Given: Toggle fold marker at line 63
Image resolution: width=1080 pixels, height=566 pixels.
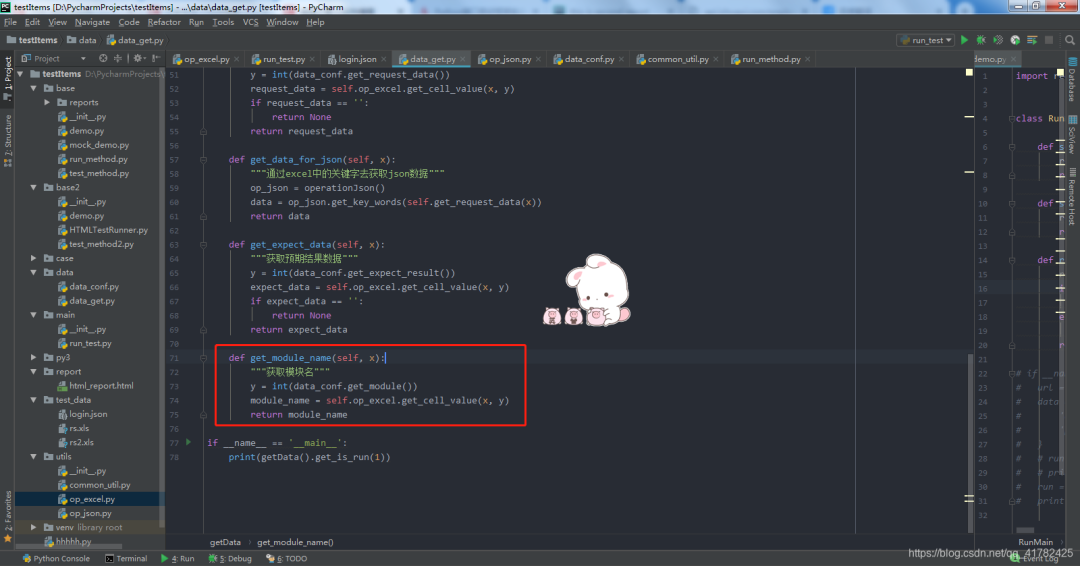Looking at the screenshot, I should (x=203, y=244).
